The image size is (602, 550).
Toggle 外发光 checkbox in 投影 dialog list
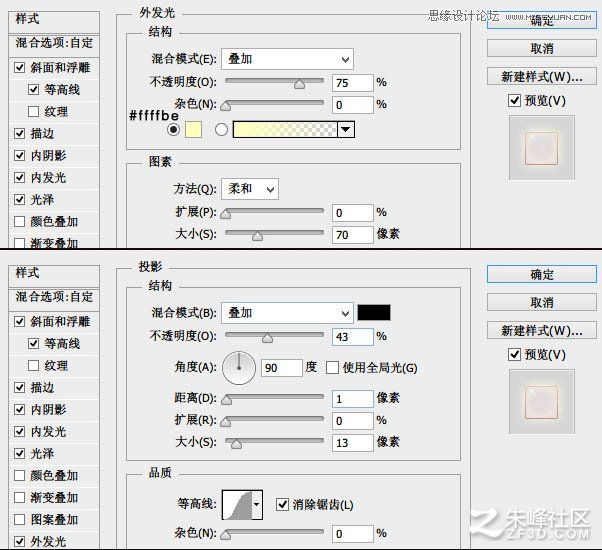tap(20, 542)
